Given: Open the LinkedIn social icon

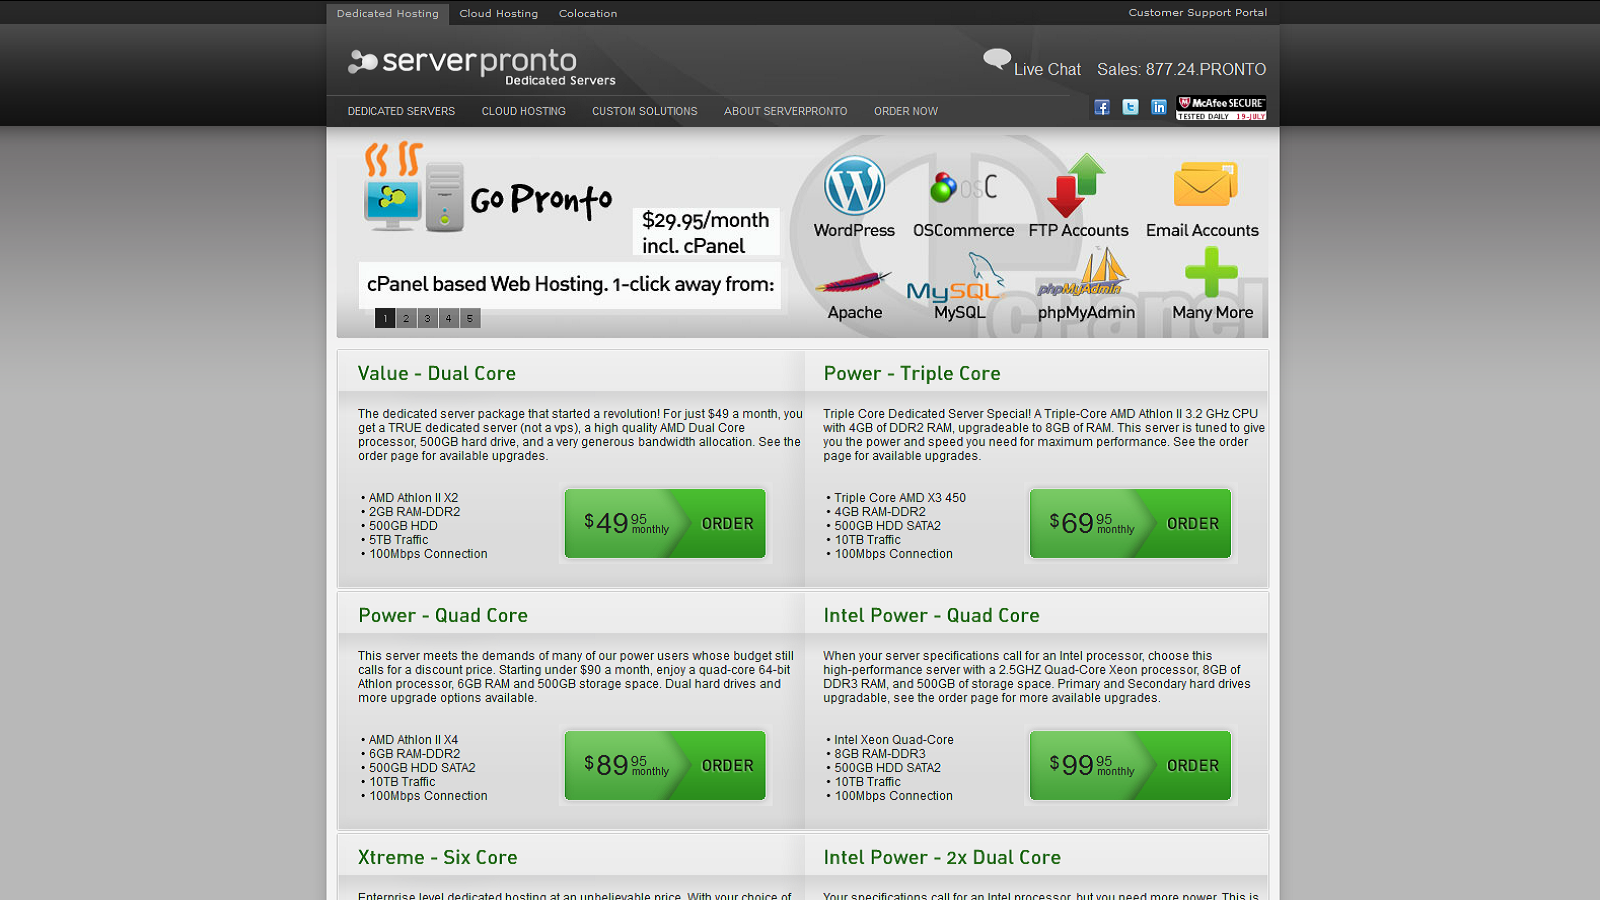Looking at the screenshot, I should 1158,108.
